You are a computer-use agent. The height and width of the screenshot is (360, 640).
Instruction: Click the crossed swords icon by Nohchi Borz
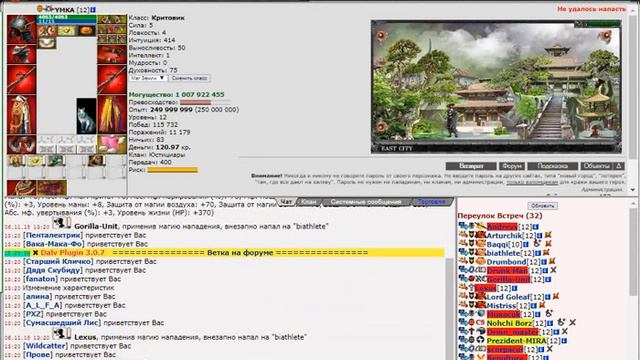pos(573,322)
